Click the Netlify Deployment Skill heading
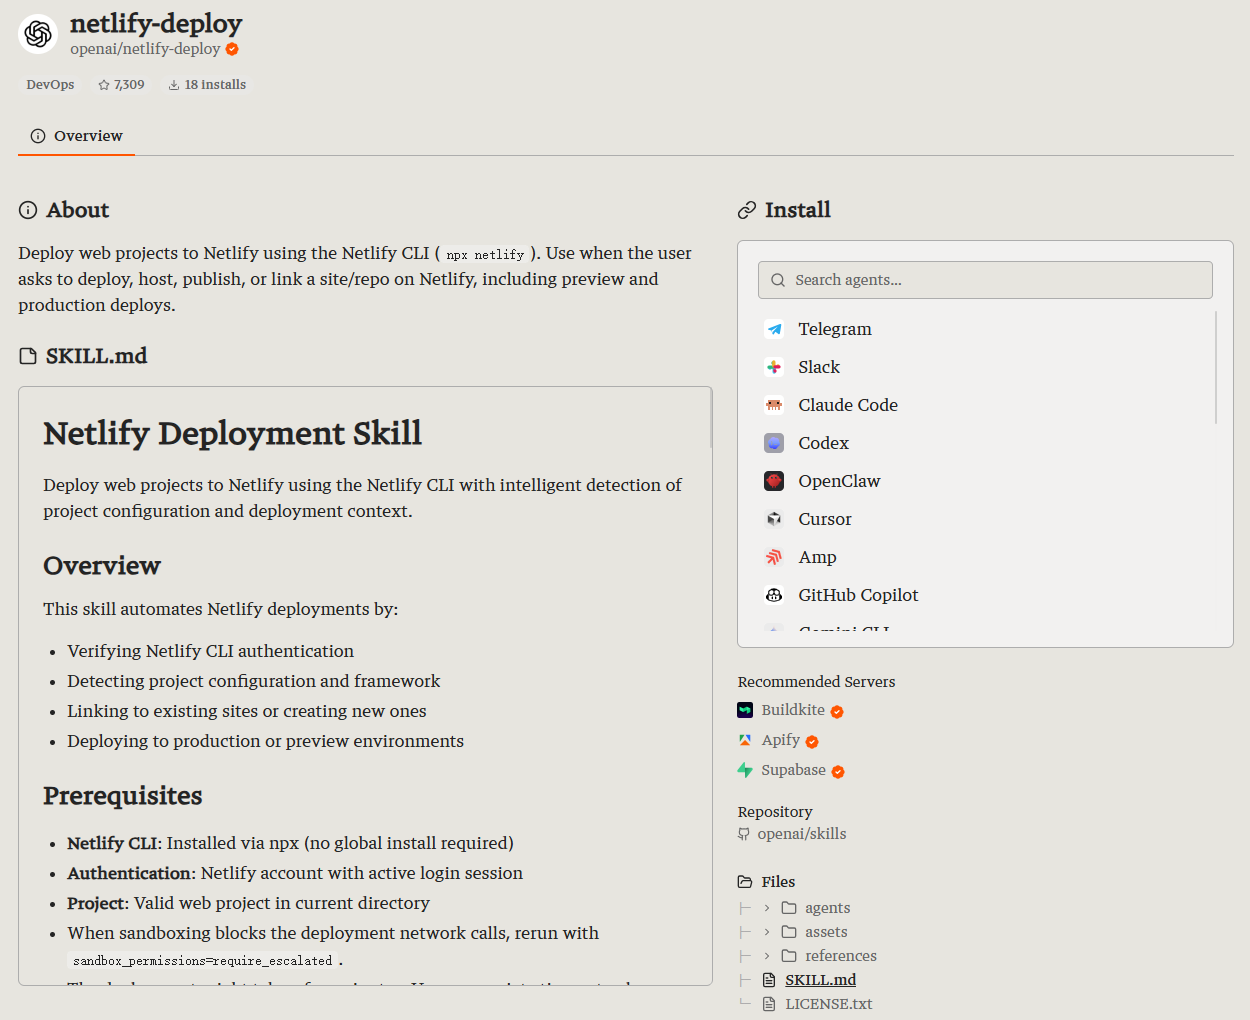 pyautogui.click(x=232, y=433)
